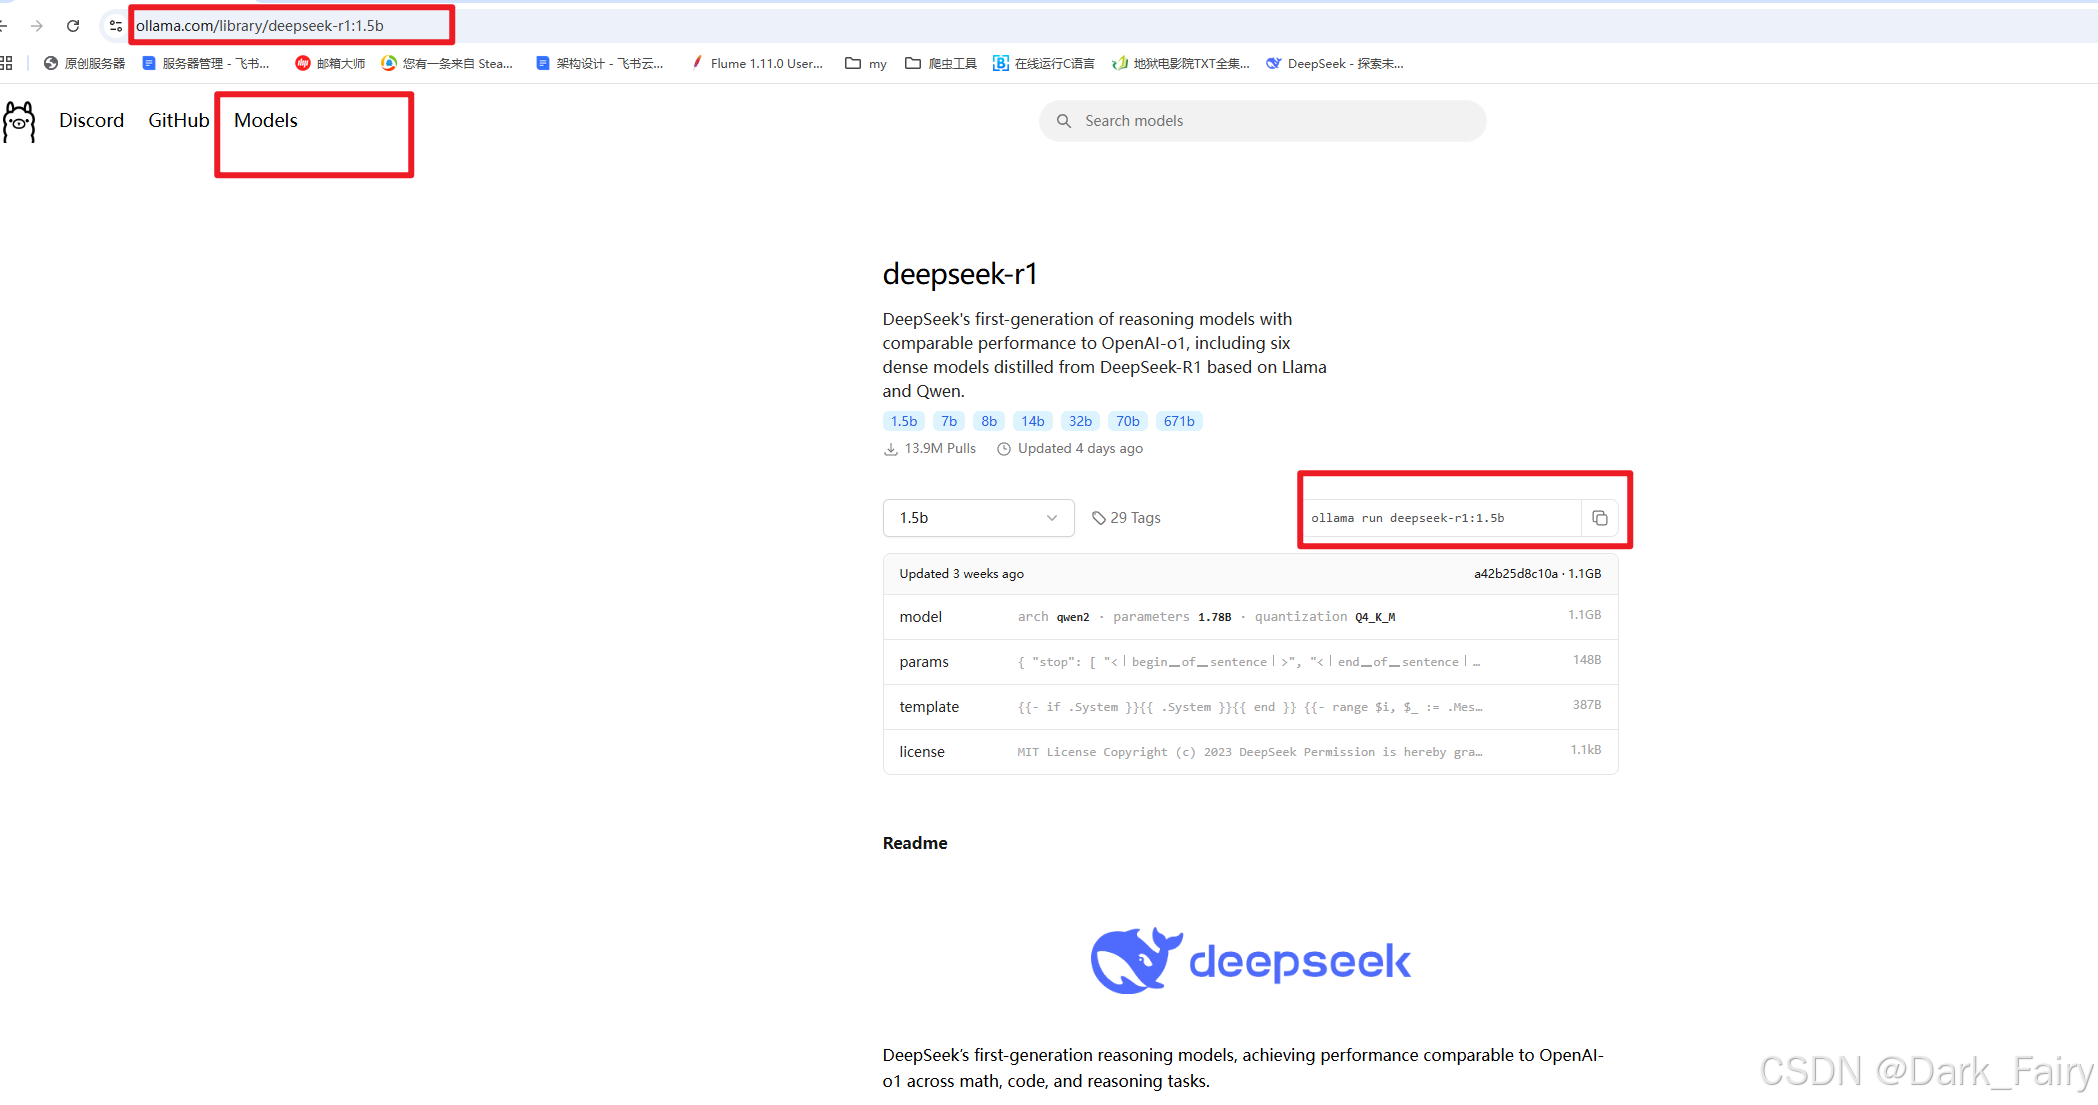
Task: Select the ollama run deepseek-r1:1.5b command text
Action: coord(1407,518)
